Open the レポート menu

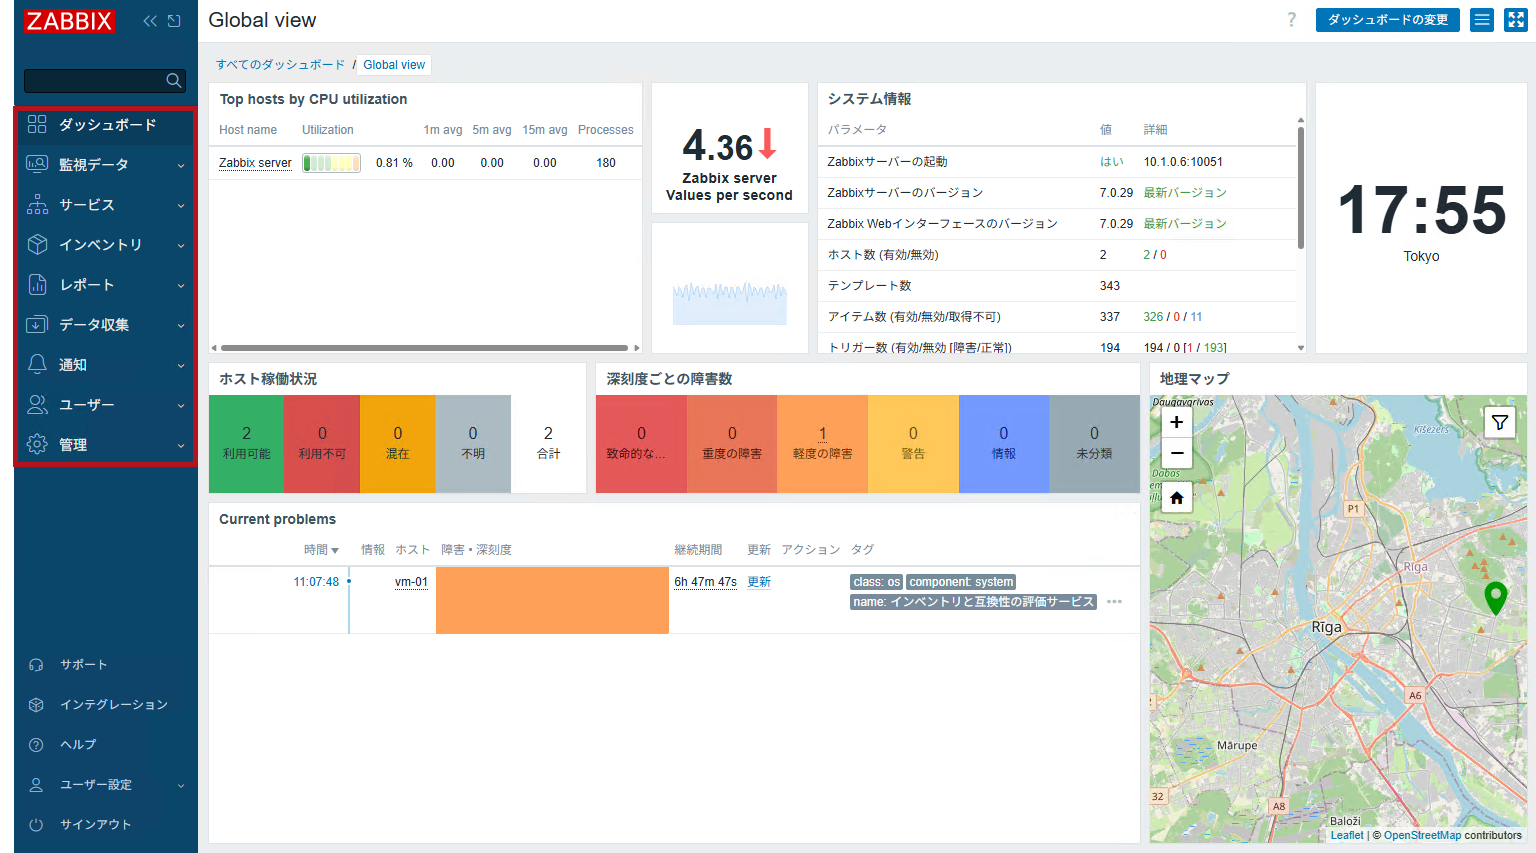[x=104, y=285]
